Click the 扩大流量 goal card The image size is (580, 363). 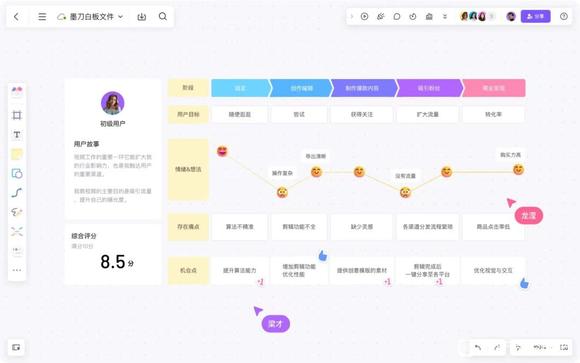click(x=428, y=114)
